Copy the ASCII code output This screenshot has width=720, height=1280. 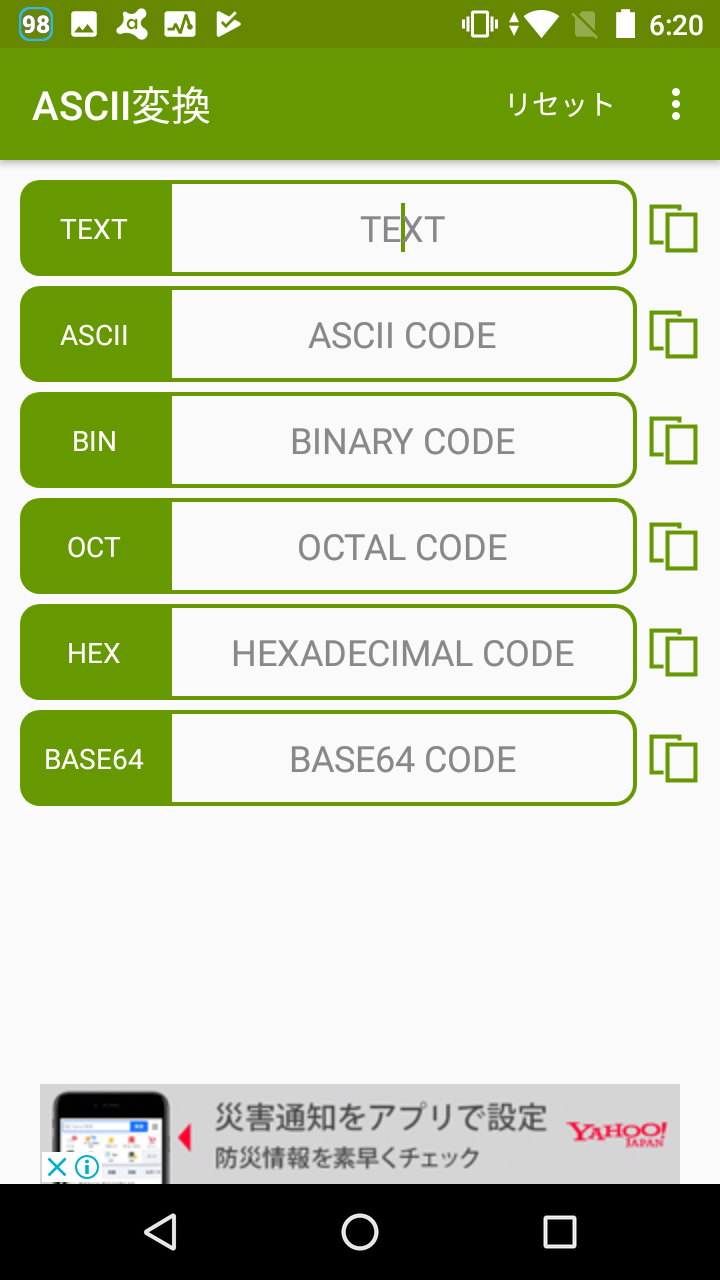coord(674,334)
